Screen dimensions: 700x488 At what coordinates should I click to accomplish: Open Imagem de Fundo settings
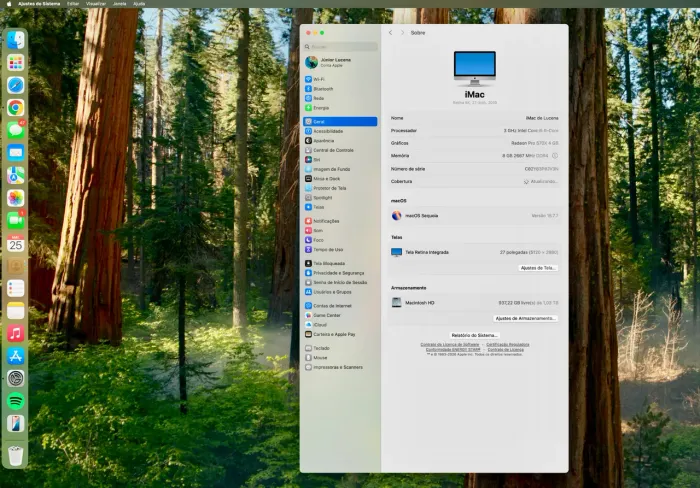340,169
